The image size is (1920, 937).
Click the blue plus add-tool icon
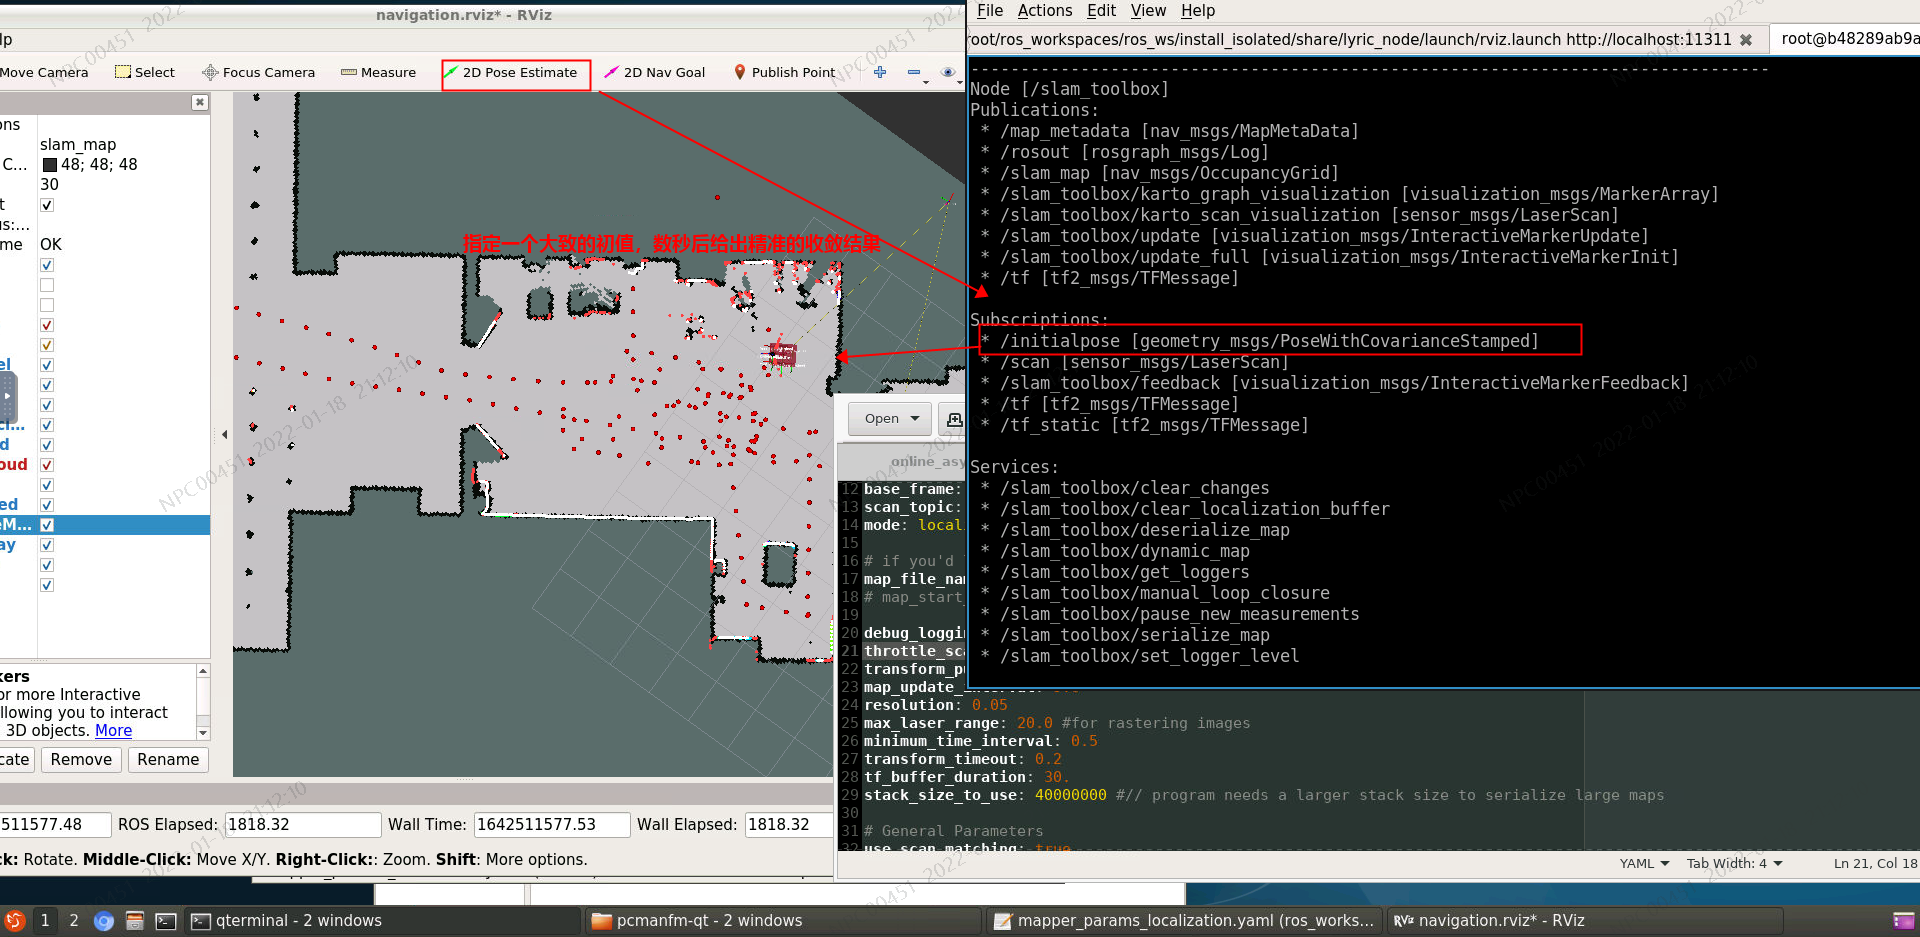[880, 72]
